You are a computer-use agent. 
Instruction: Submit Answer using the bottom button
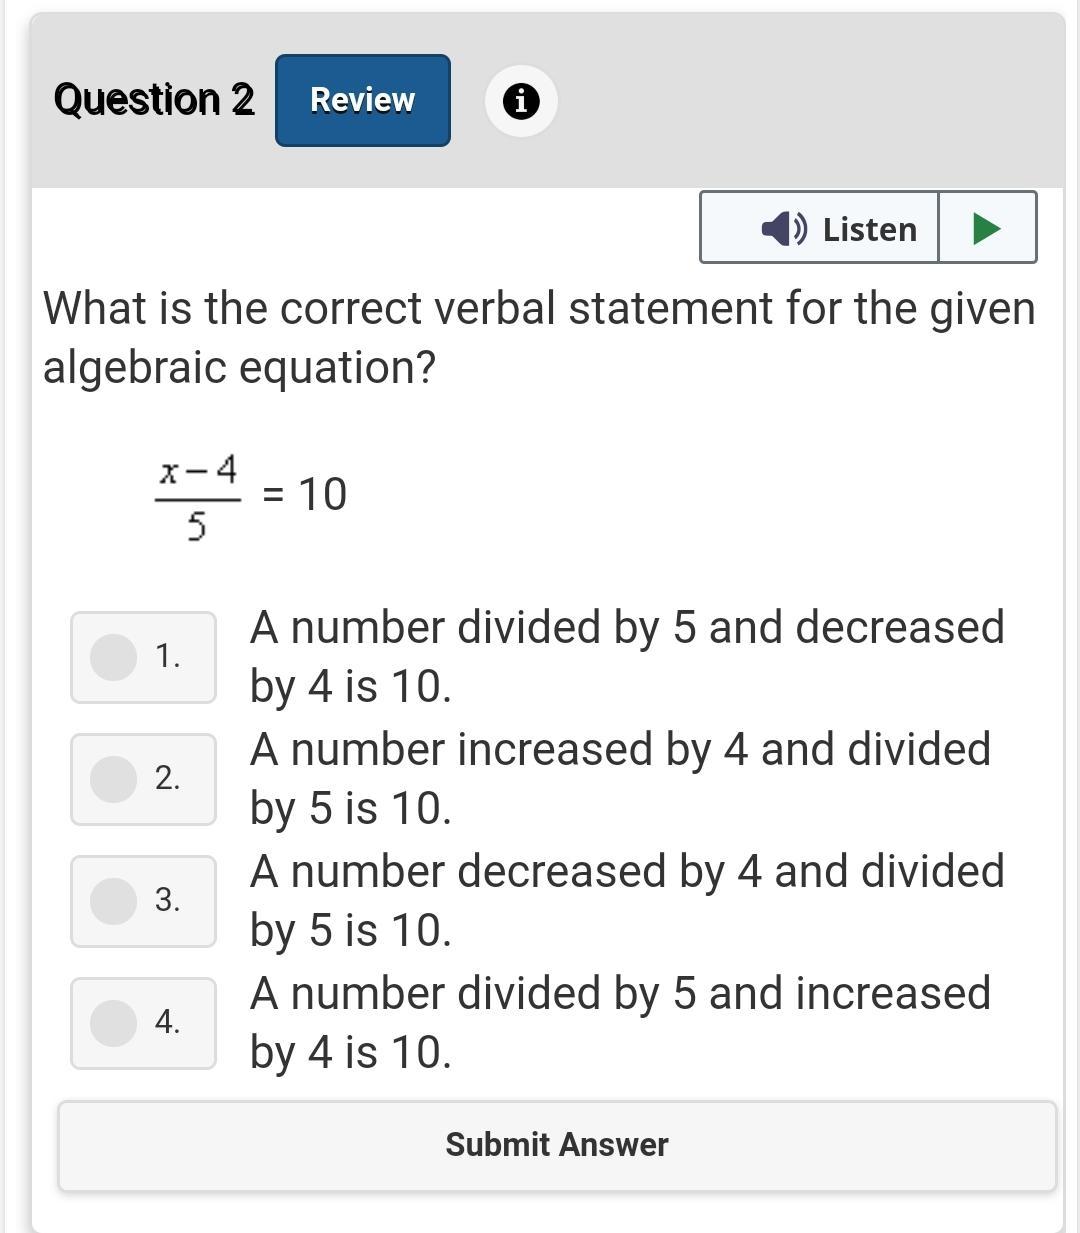tap(557, 1145)
